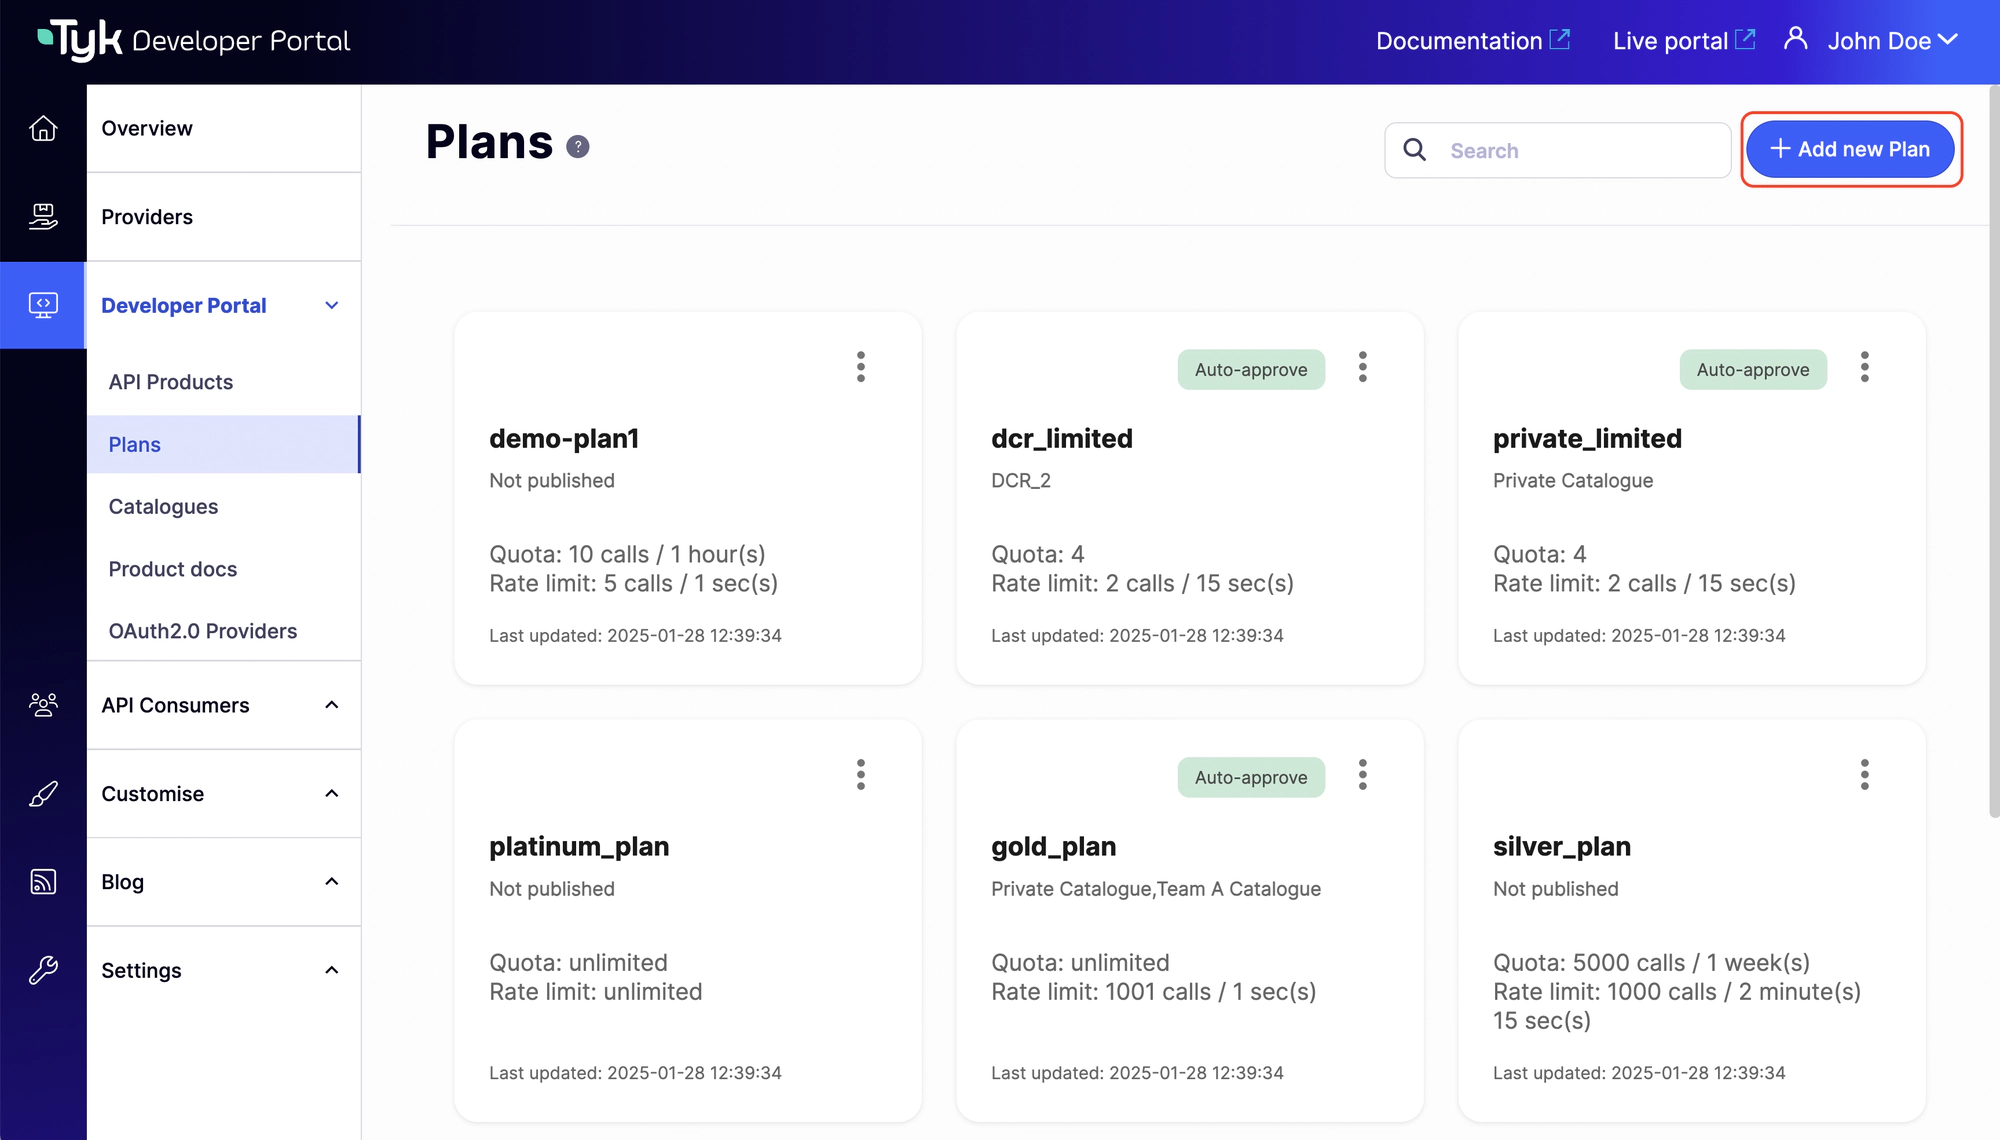The height and width of the screenshot is (1140, 2000).
Task: Click the Settings wrench icon
Action: pos(43,970)
